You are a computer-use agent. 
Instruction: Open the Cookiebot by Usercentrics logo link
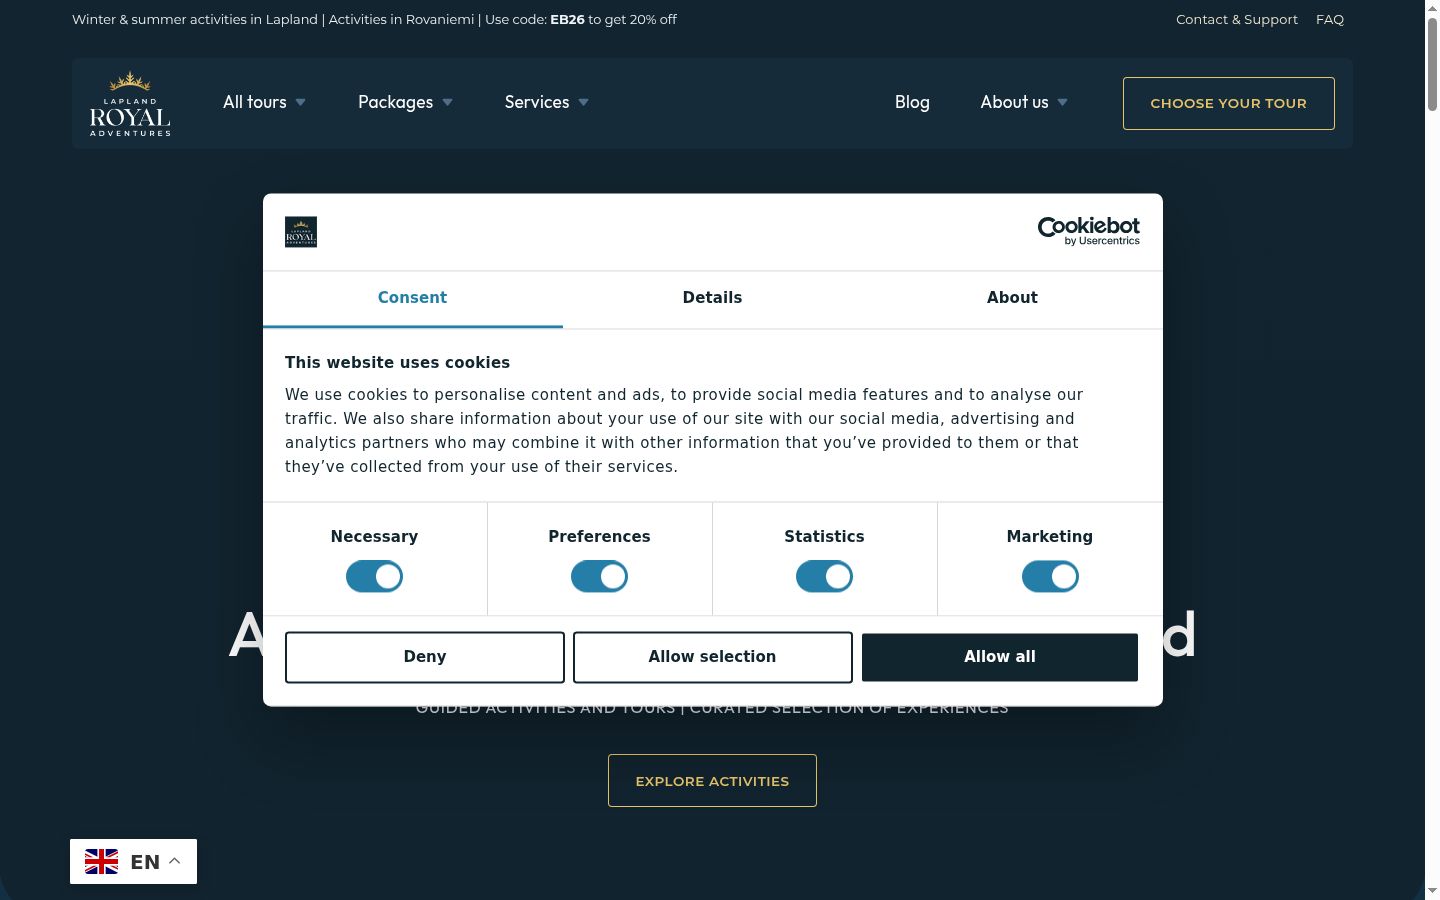coord(1088,231)
